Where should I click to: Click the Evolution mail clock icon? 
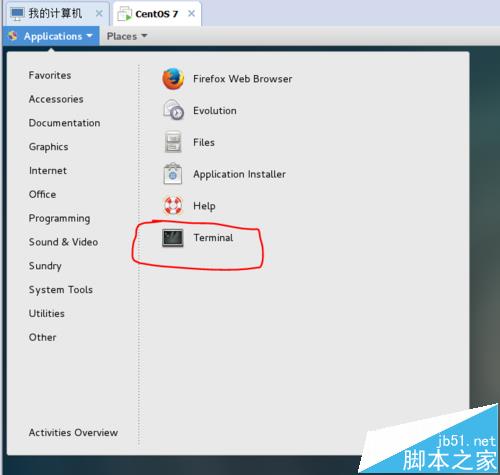173,110
